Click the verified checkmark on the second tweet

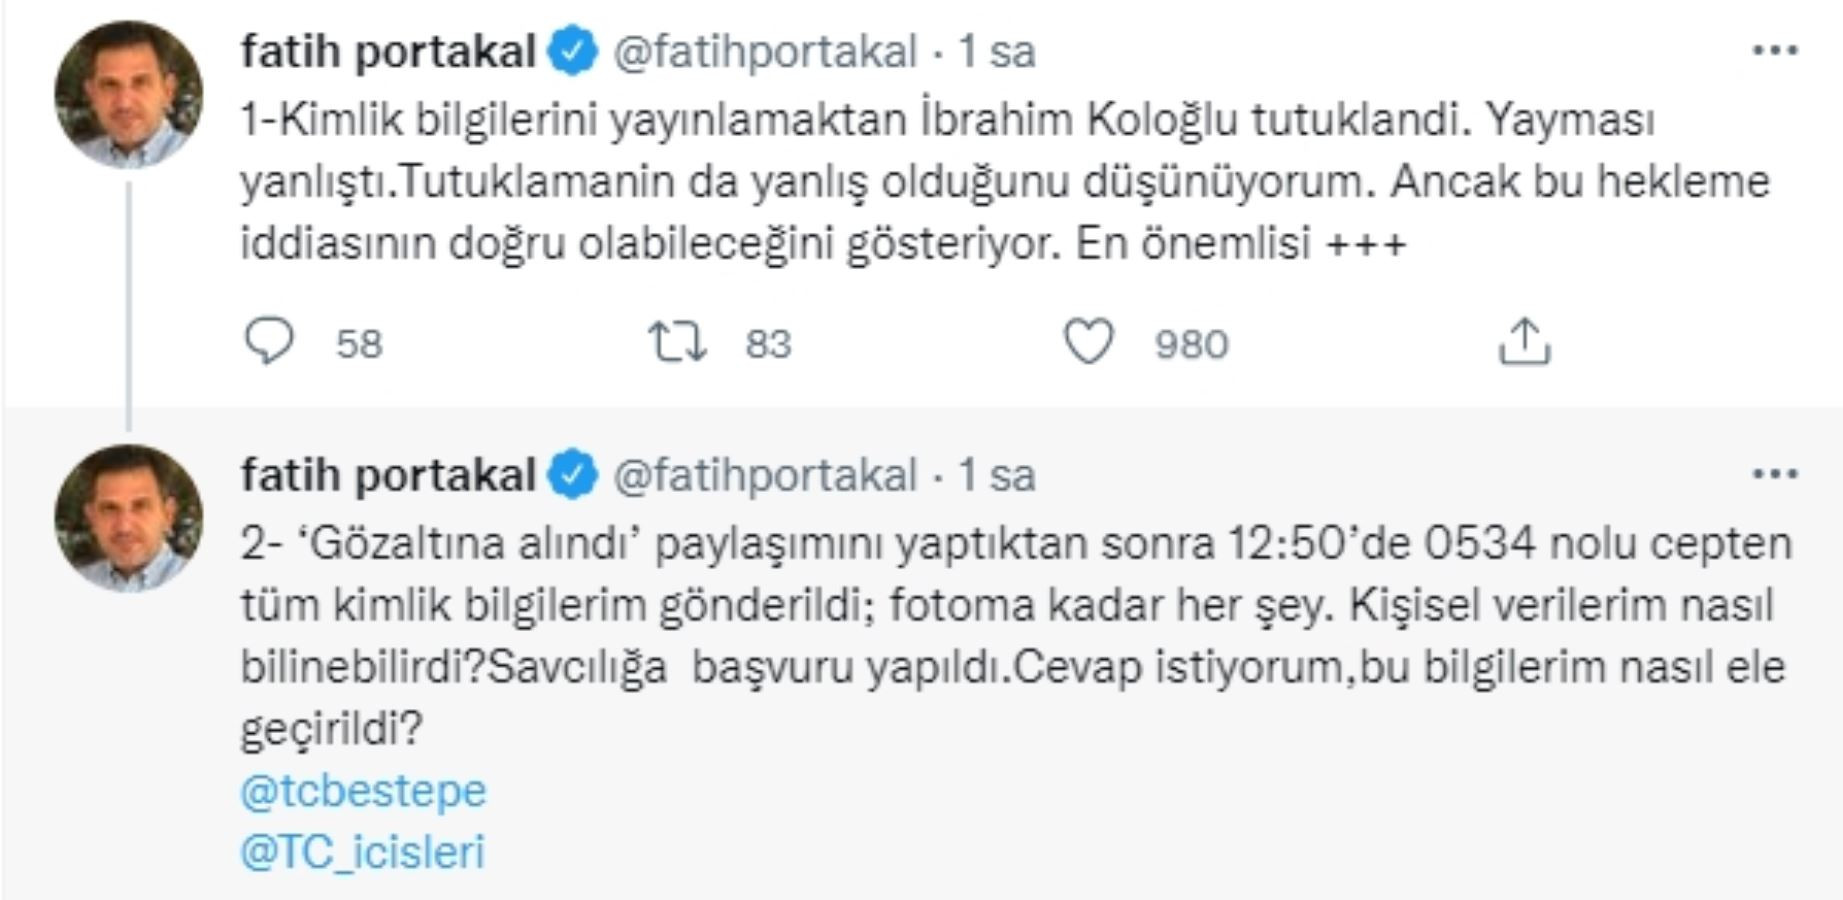(x=570, y=474)
